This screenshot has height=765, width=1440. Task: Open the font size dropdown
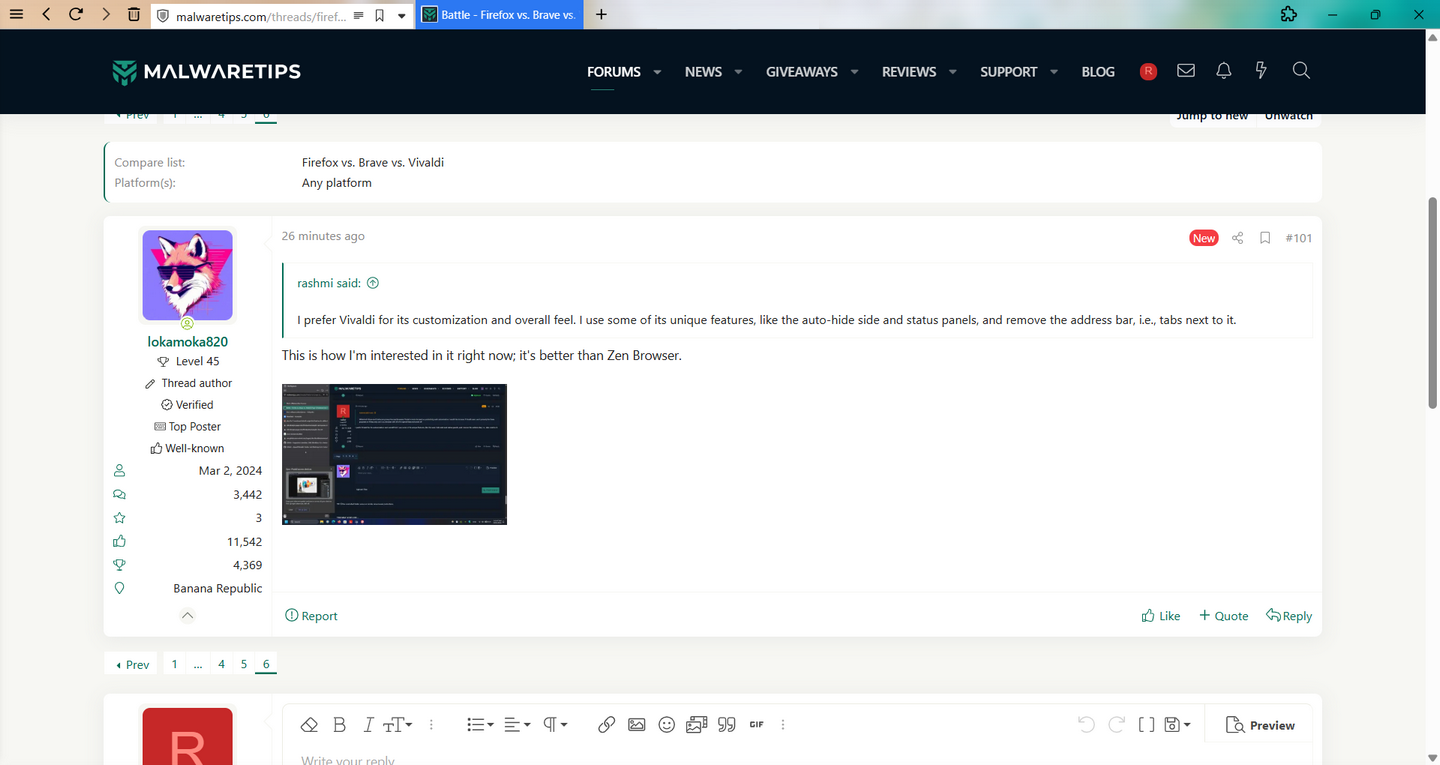(x=398, y=725)
